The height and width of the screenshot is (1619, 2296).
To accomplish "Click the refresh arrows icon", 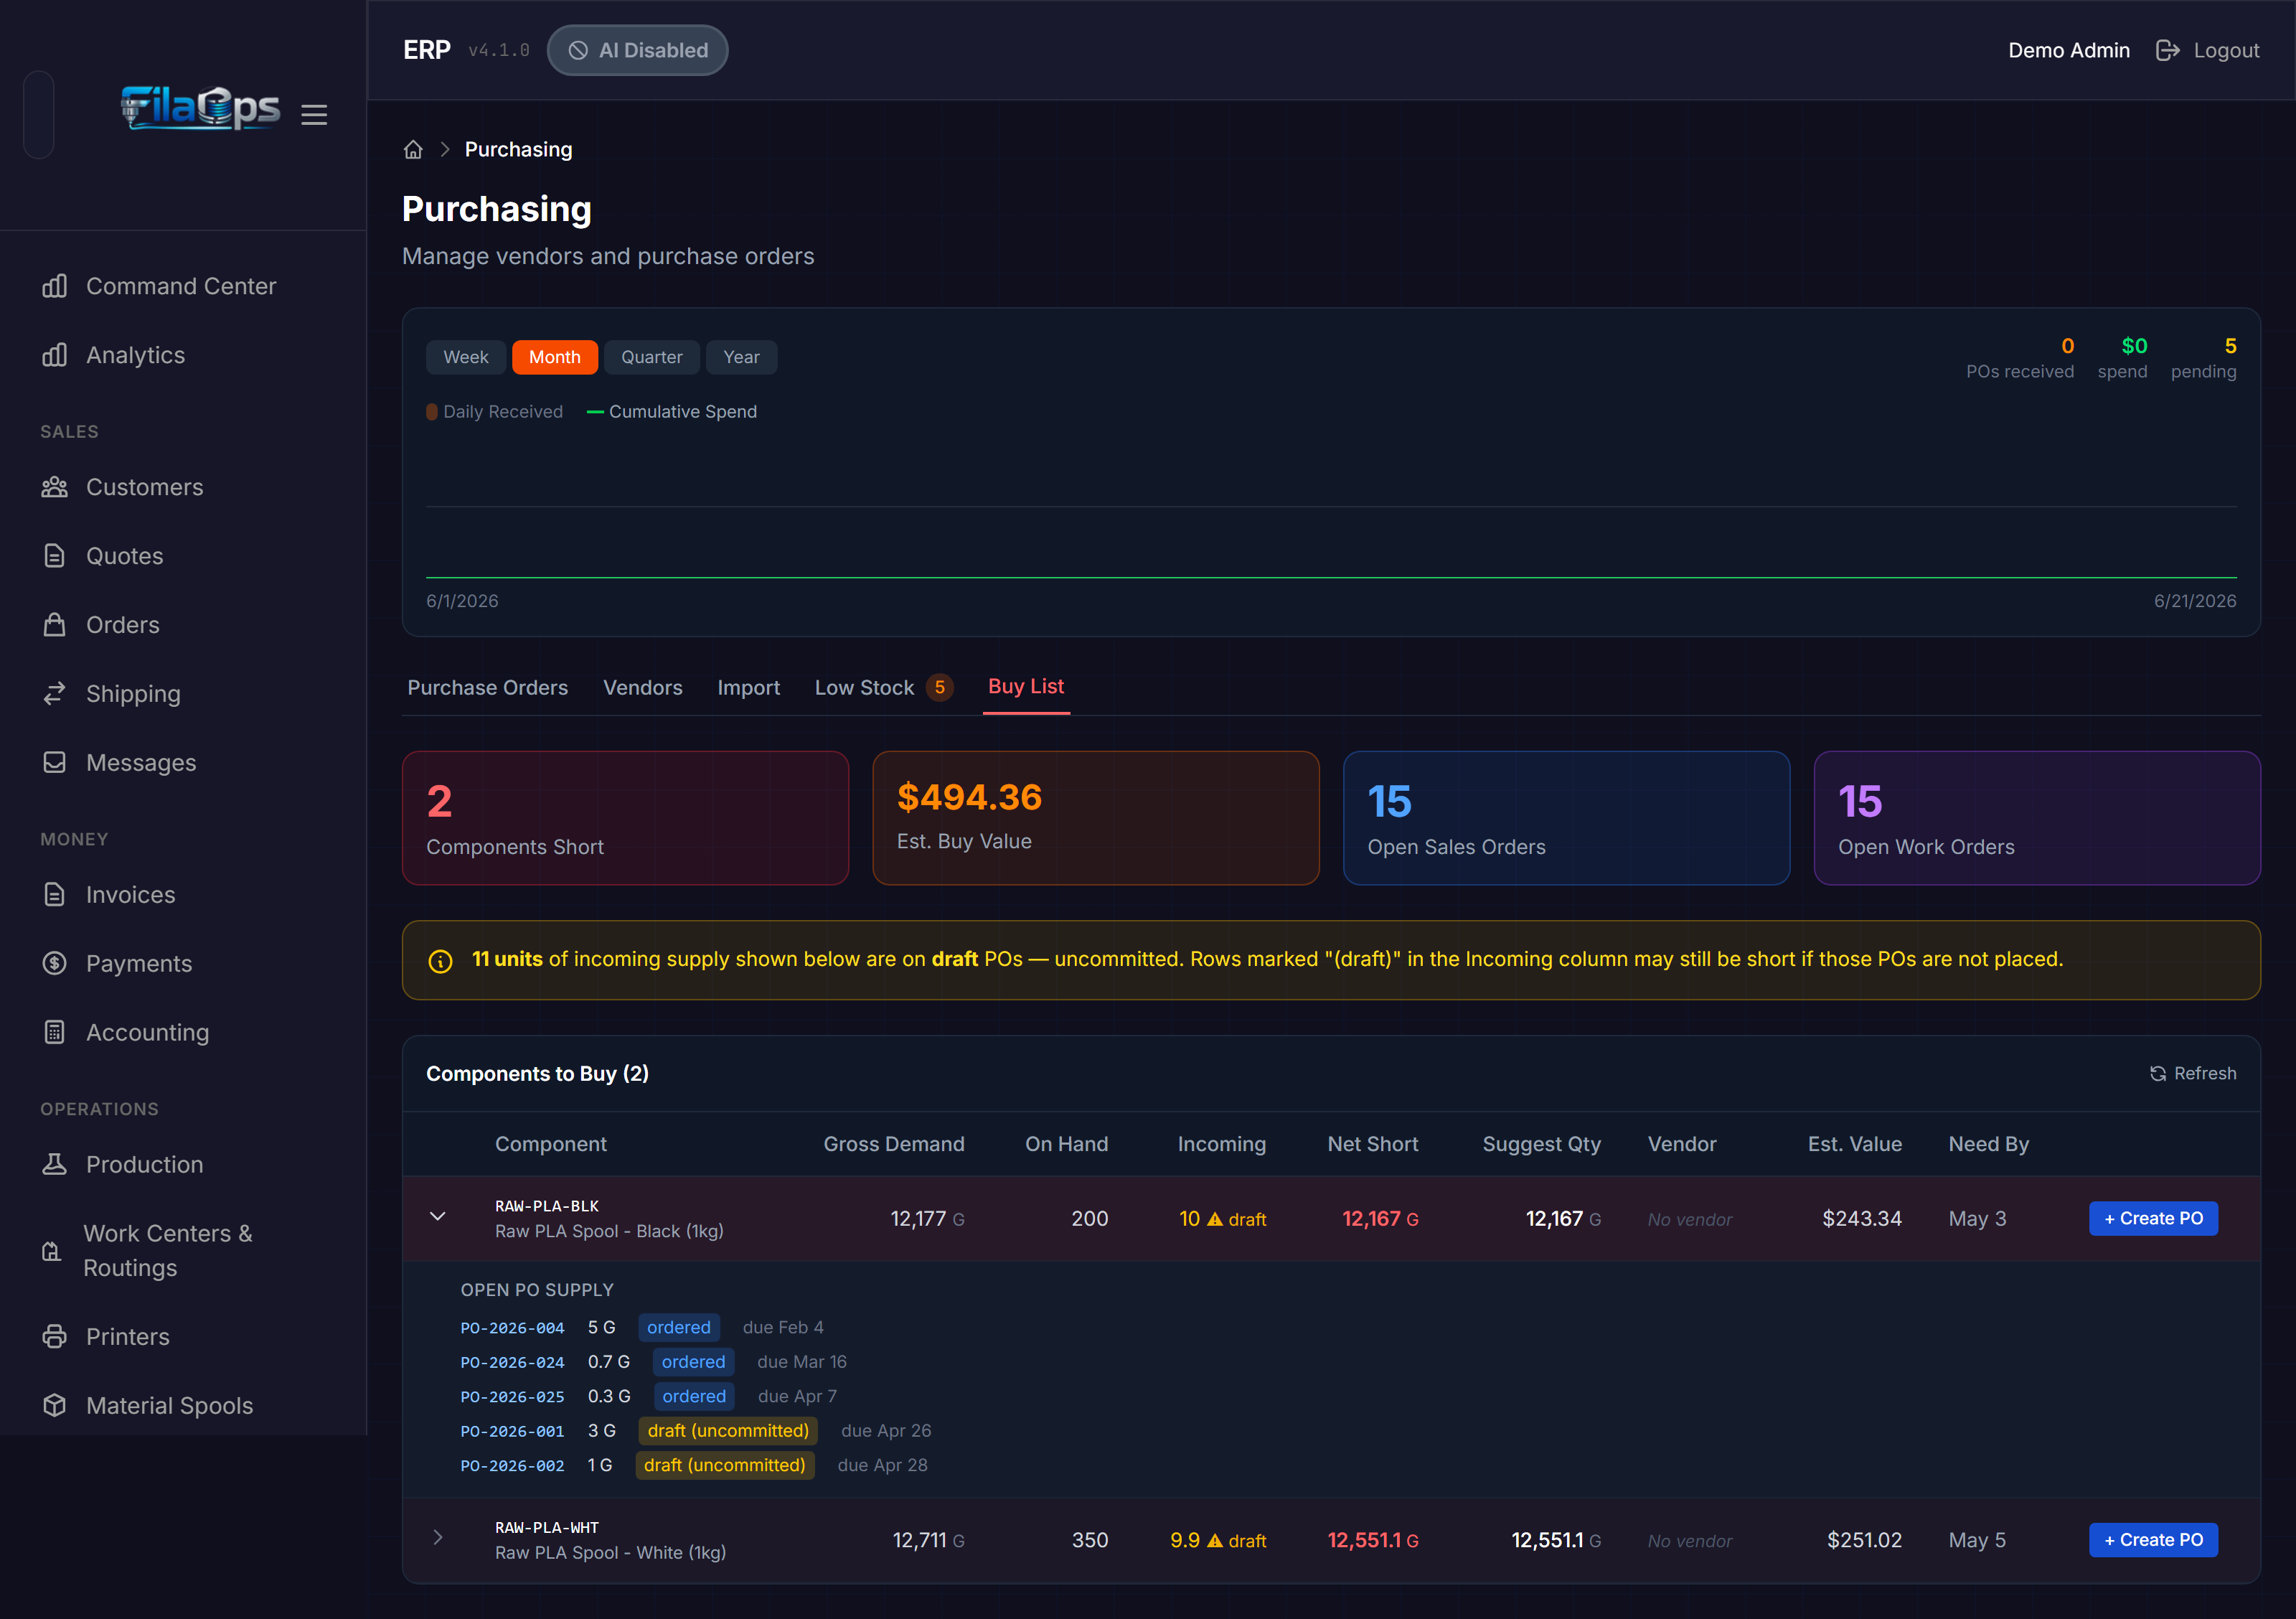I will click(x=2157, y=1074).
